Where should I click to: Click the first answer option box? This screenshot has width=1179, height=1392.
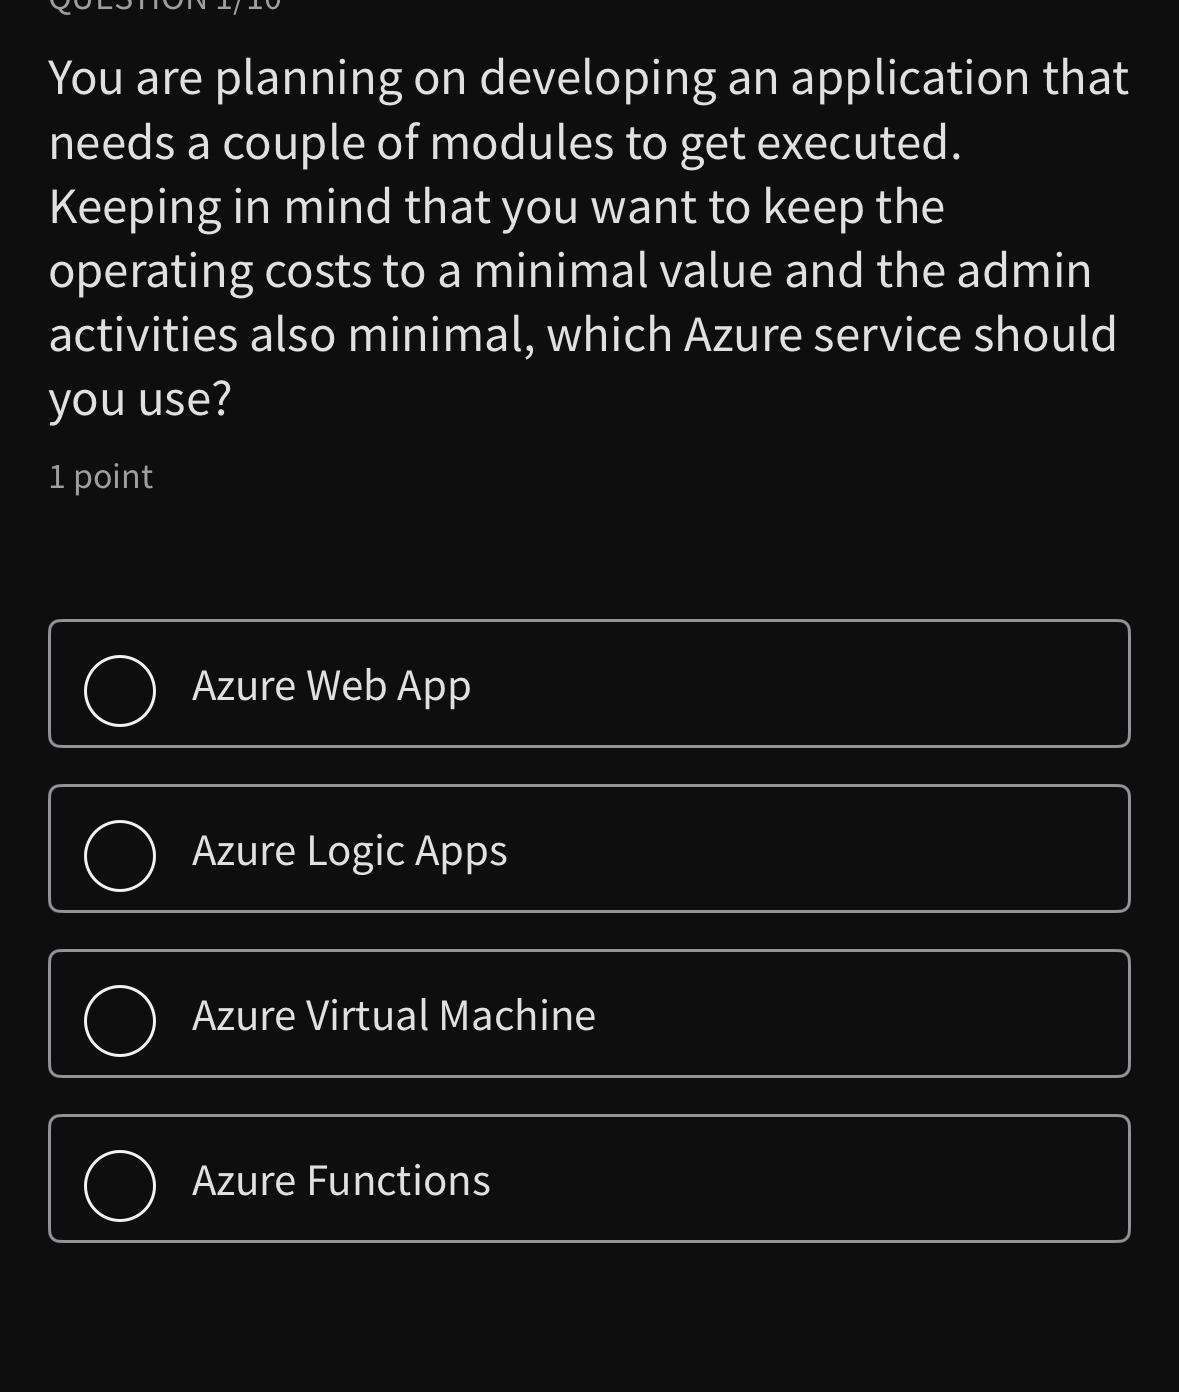click(589, 684)
